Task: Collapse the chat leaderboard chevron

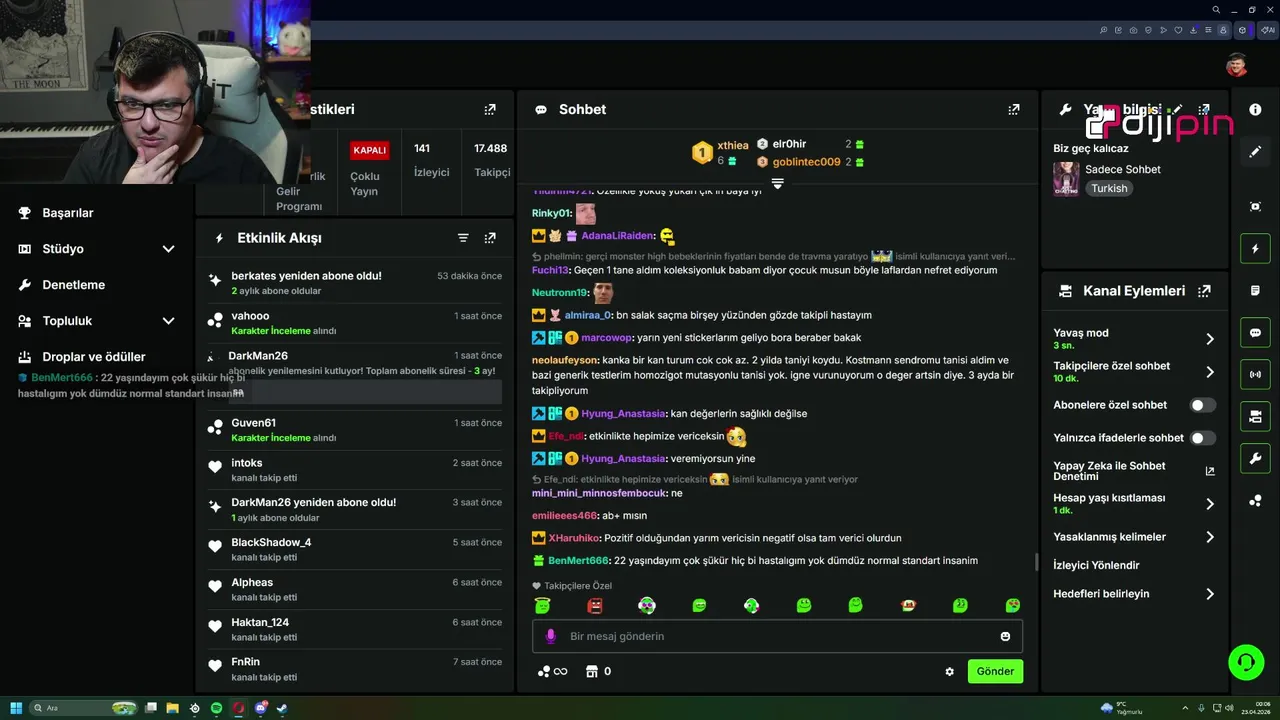Action: click(x=777, y=183)
